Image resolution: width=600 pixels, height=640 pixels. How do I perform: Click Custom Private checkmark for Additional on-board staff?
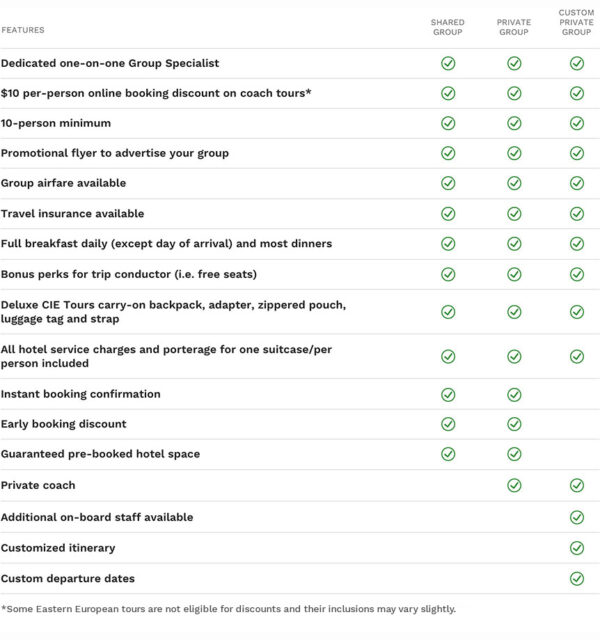click(577, 517)
